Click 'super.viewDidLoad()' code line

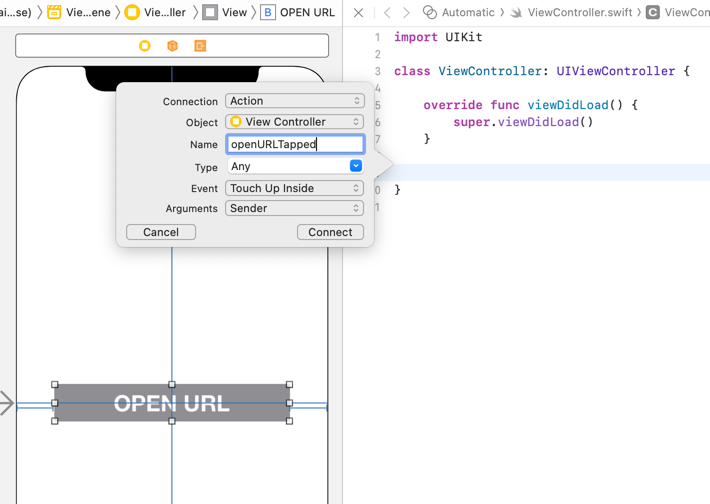point(523,122)
